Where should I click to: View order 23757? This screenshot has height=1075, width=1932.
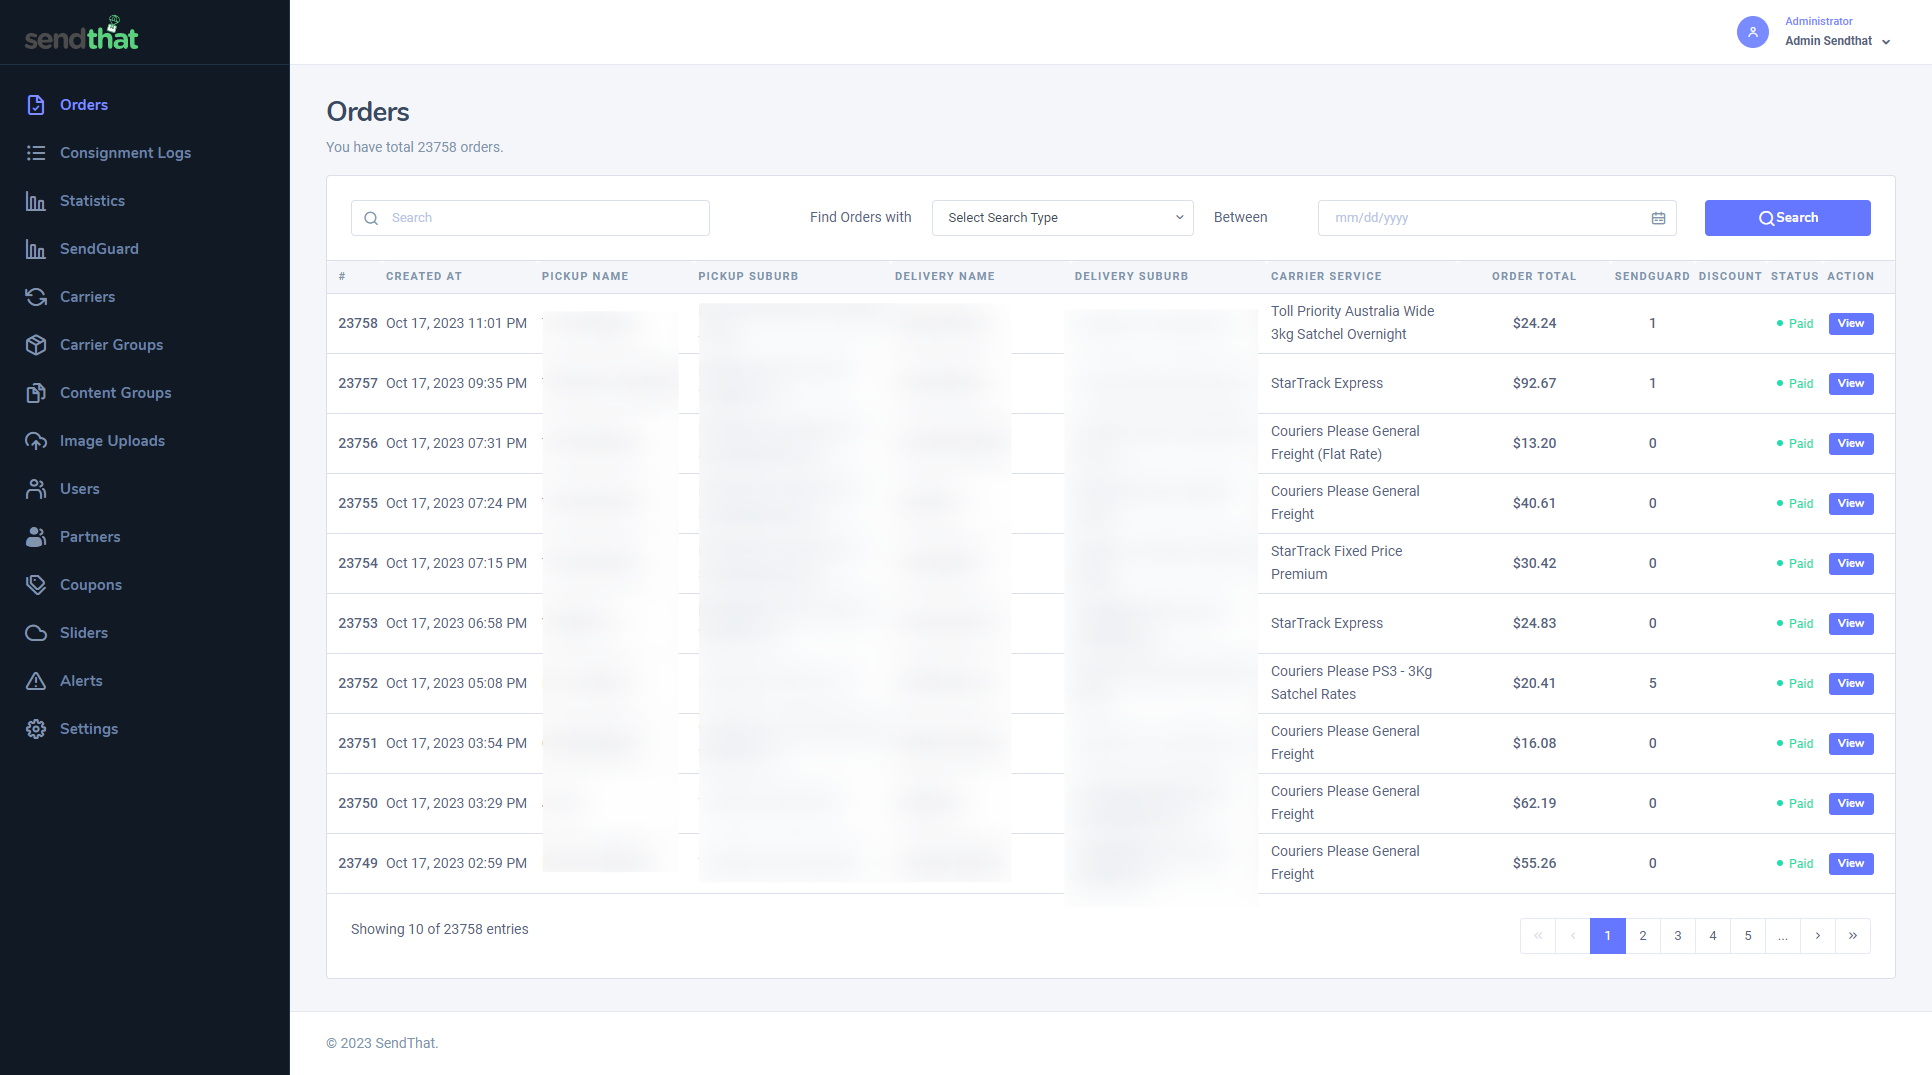(x=1850, y=384)
